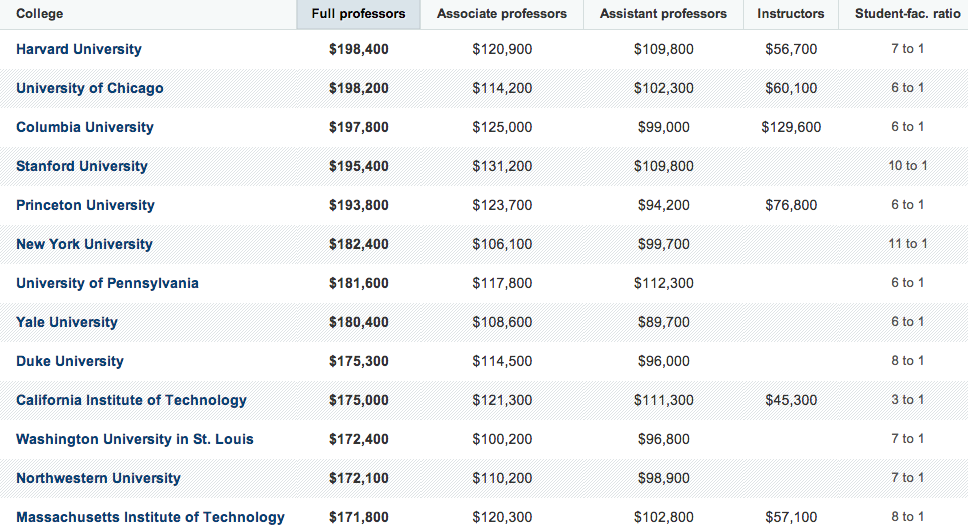This screenshot has height=532, width=968.
Task: Sort by Full professors column
Action: pos(358,14)
